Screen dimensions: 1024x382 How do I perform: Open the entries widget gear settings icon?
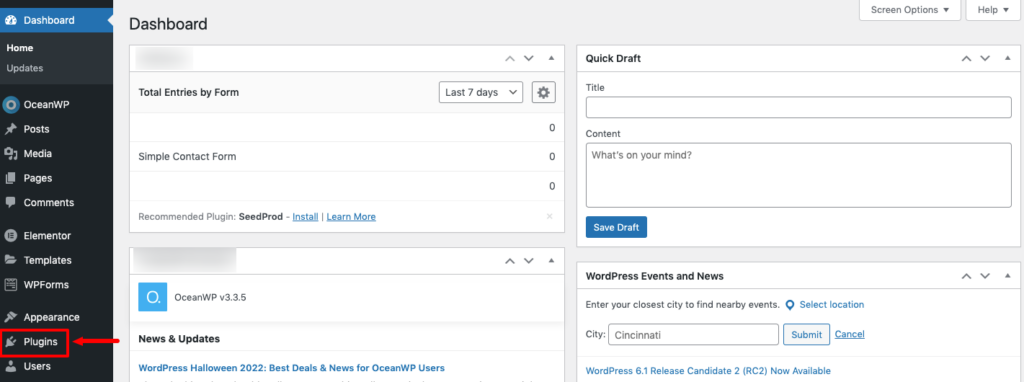point(543,93)
